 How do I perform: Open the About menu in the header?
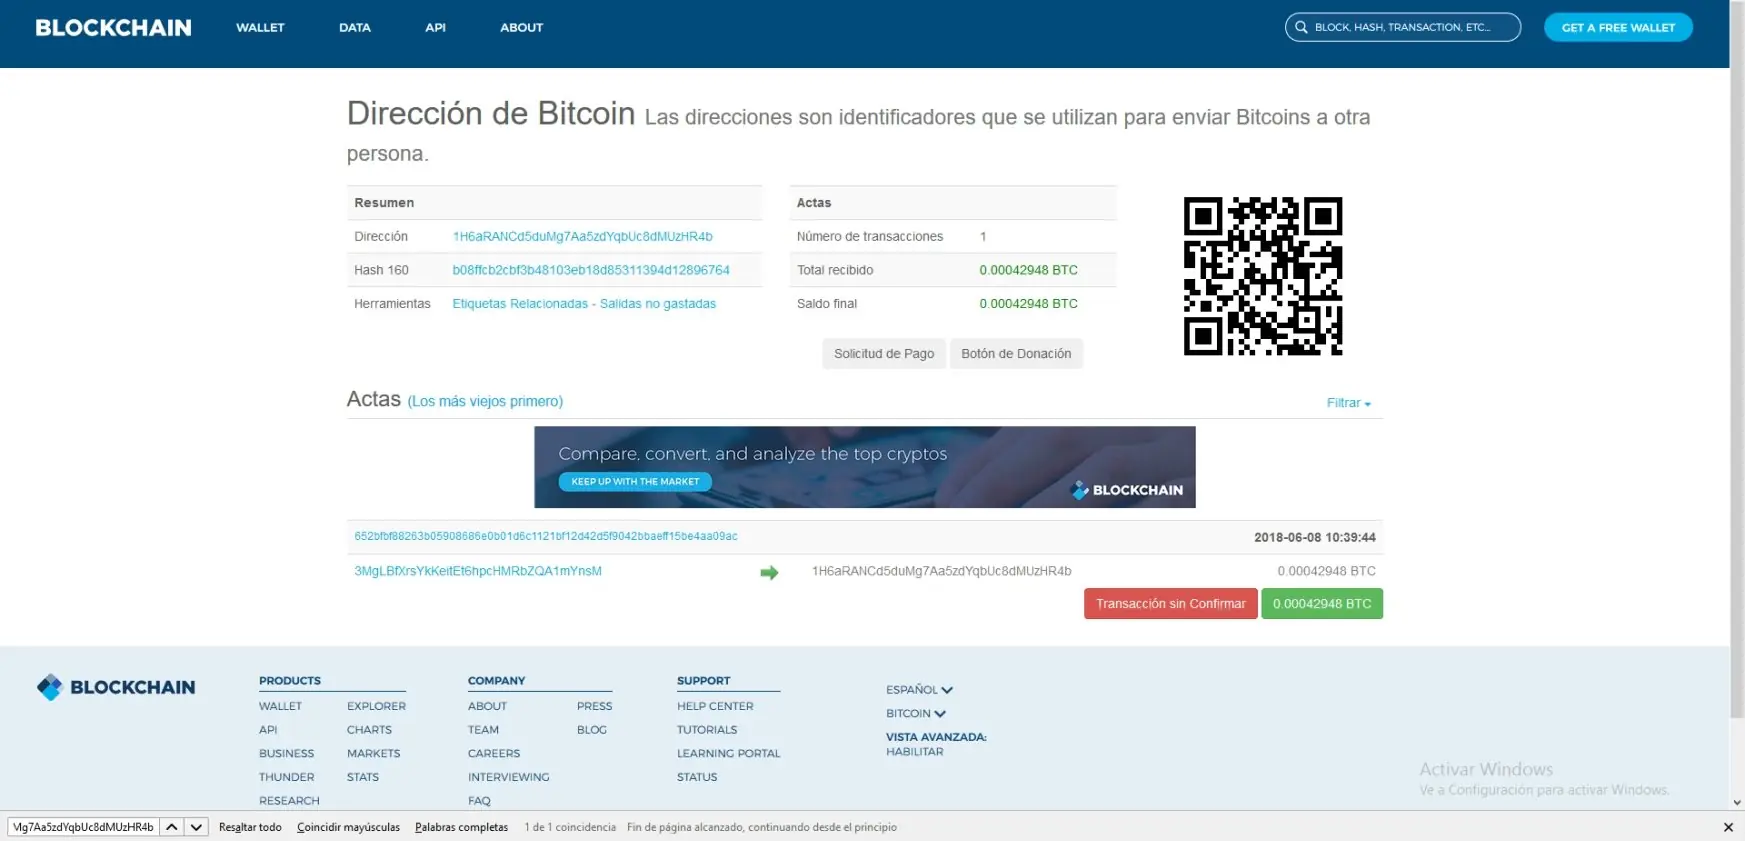(521, 28)
